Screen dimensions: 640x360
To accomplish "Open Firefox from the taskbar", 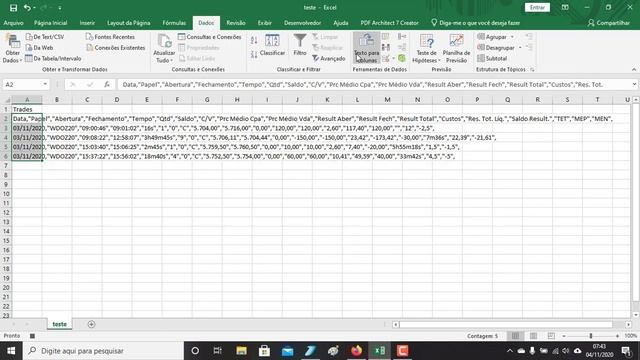I will 356,351.
